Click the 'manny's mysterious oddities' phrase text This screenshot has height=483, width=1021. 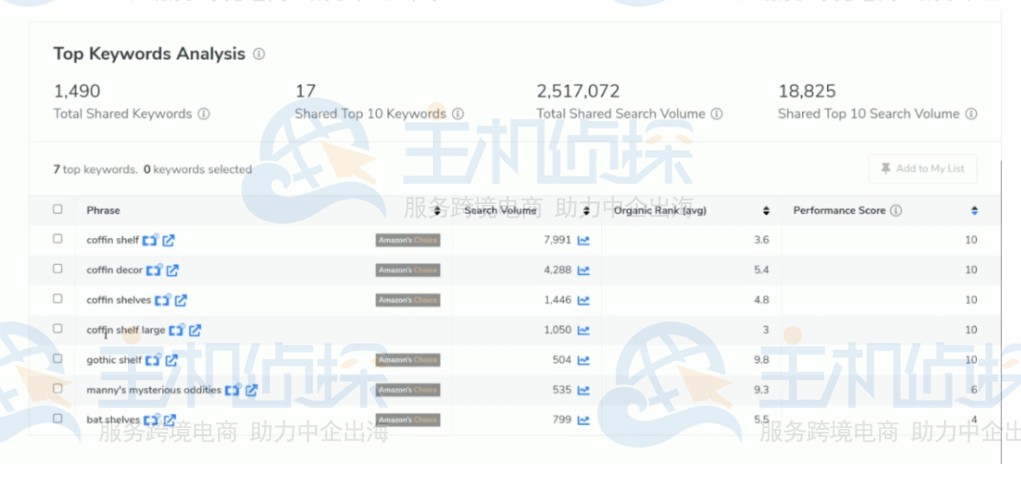[154, 390]
